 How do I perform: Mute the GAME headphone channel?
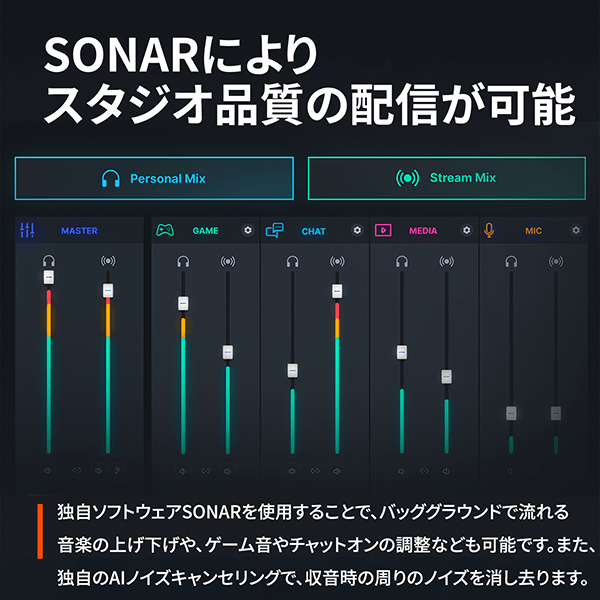pyautogui.click(x=183, y=471)
